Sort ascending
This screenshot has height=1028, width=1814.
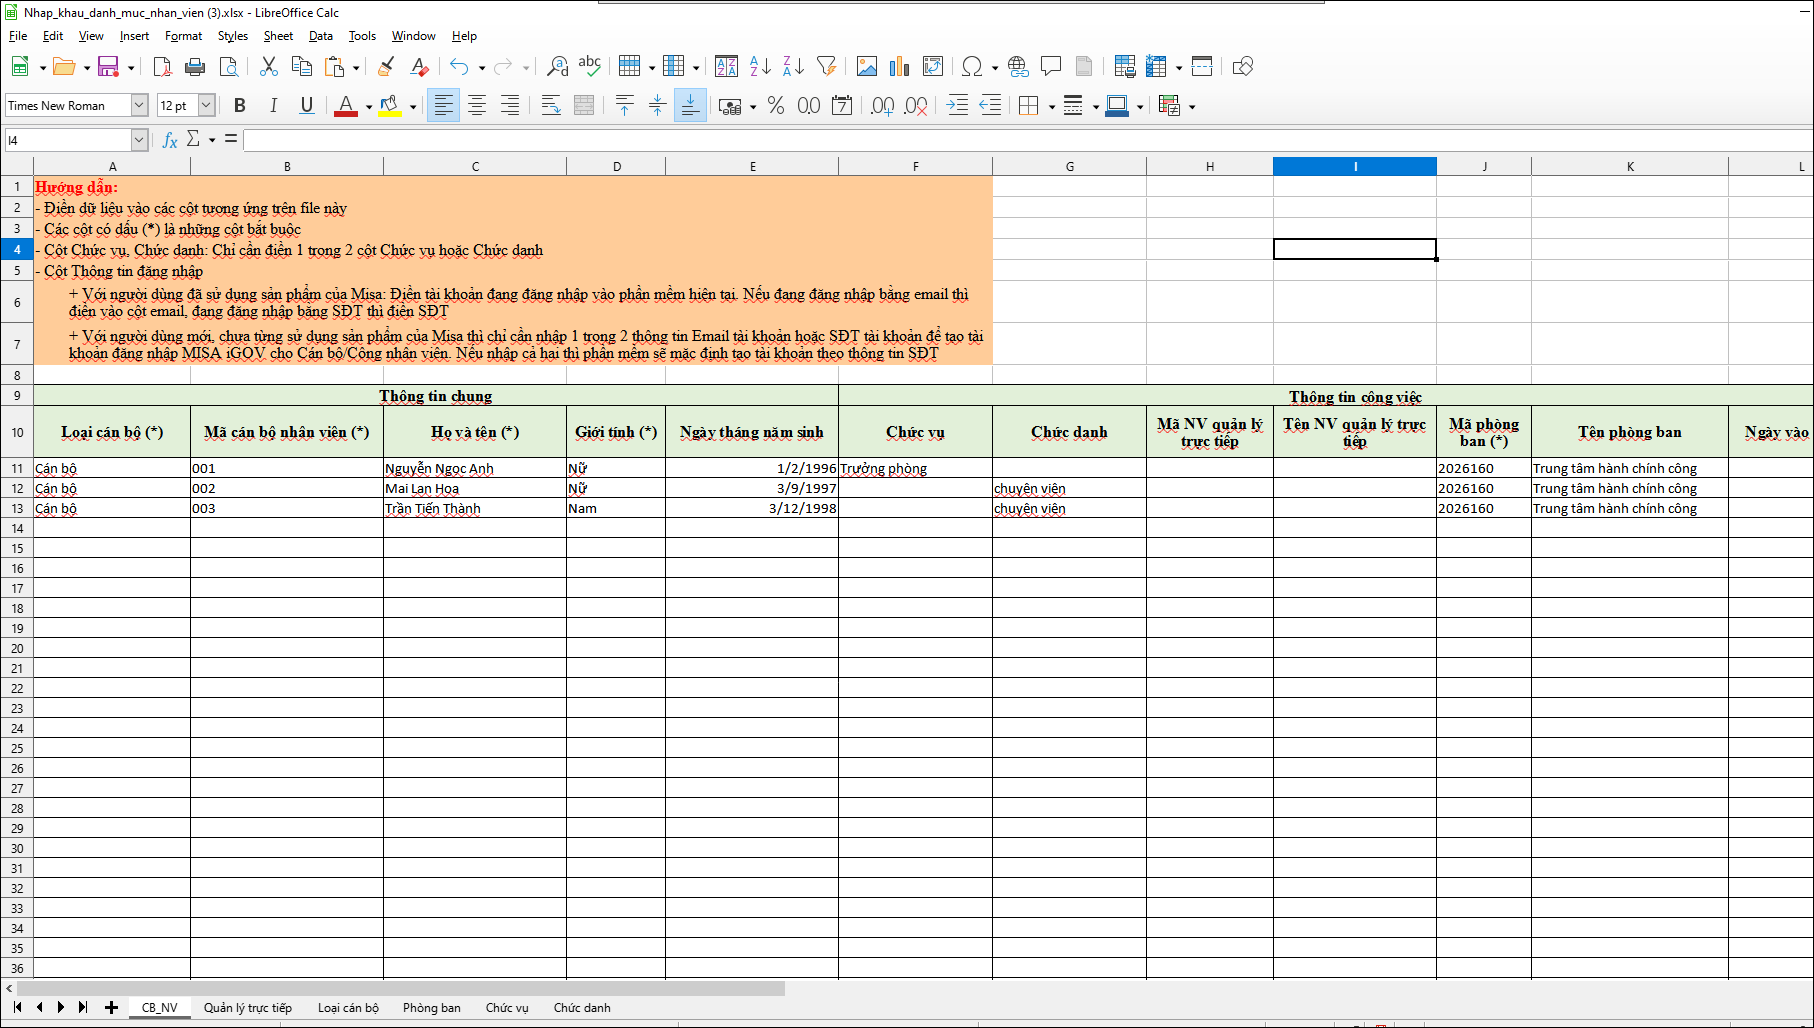coord(760,67)
